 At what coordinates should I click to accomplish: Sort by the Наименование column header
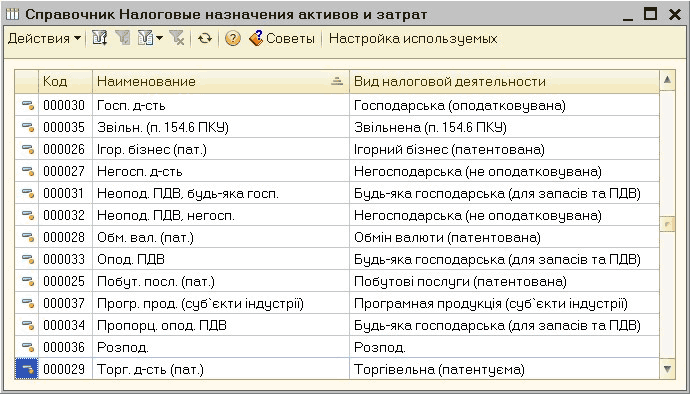pyautogui.click(x=221, y=81)
